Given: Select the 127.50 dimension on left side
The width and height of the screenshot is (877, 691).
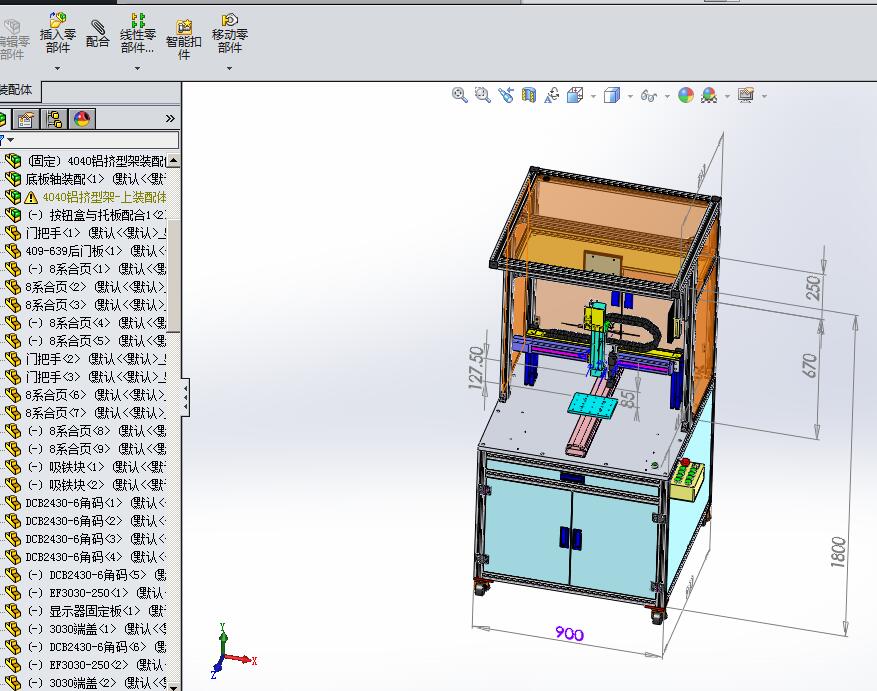Looking at the screenshot, I should 475,368.
